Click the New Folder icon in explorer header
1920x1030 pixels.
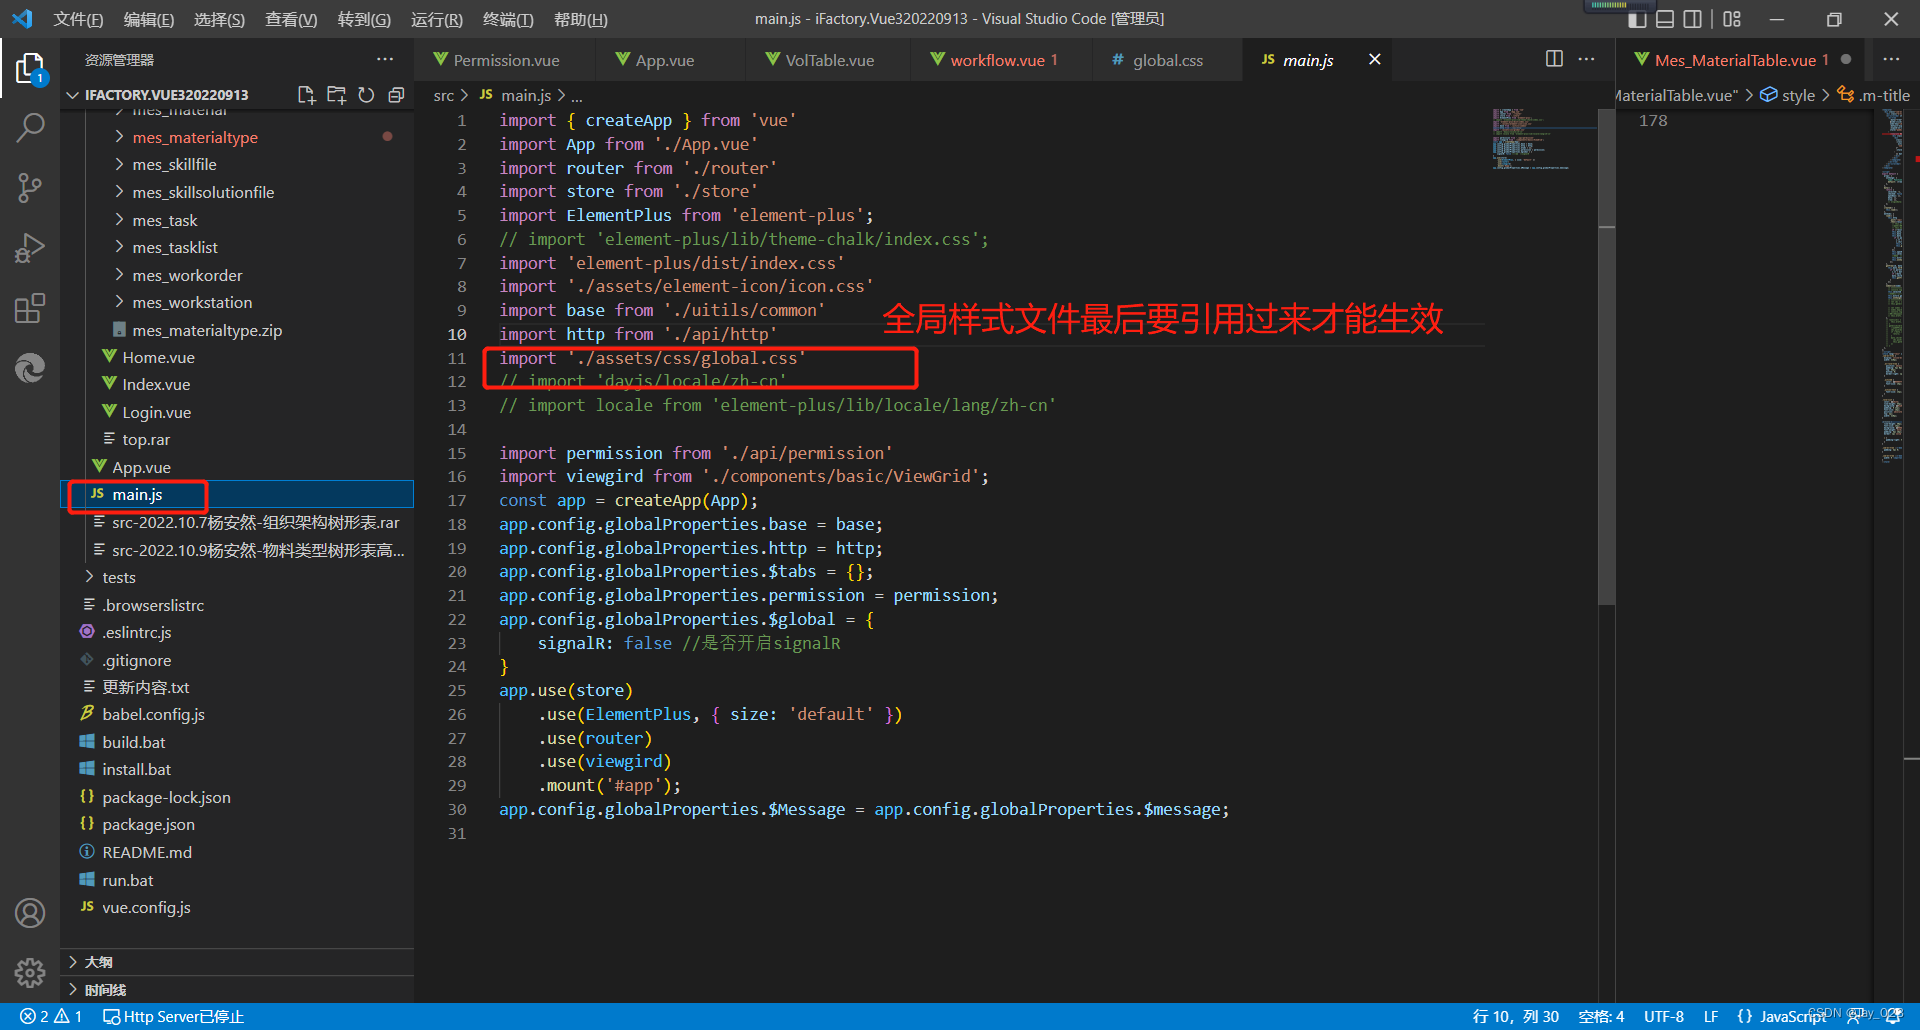point(336,95)
